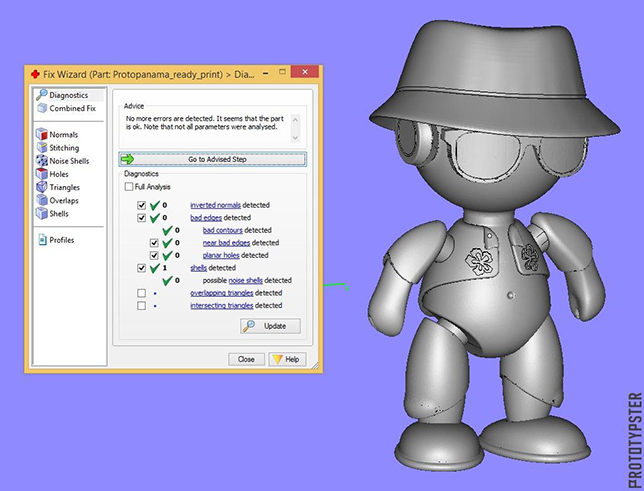
Task: Uncheck the near bad edges checkbox
Action: click(154, 243)
